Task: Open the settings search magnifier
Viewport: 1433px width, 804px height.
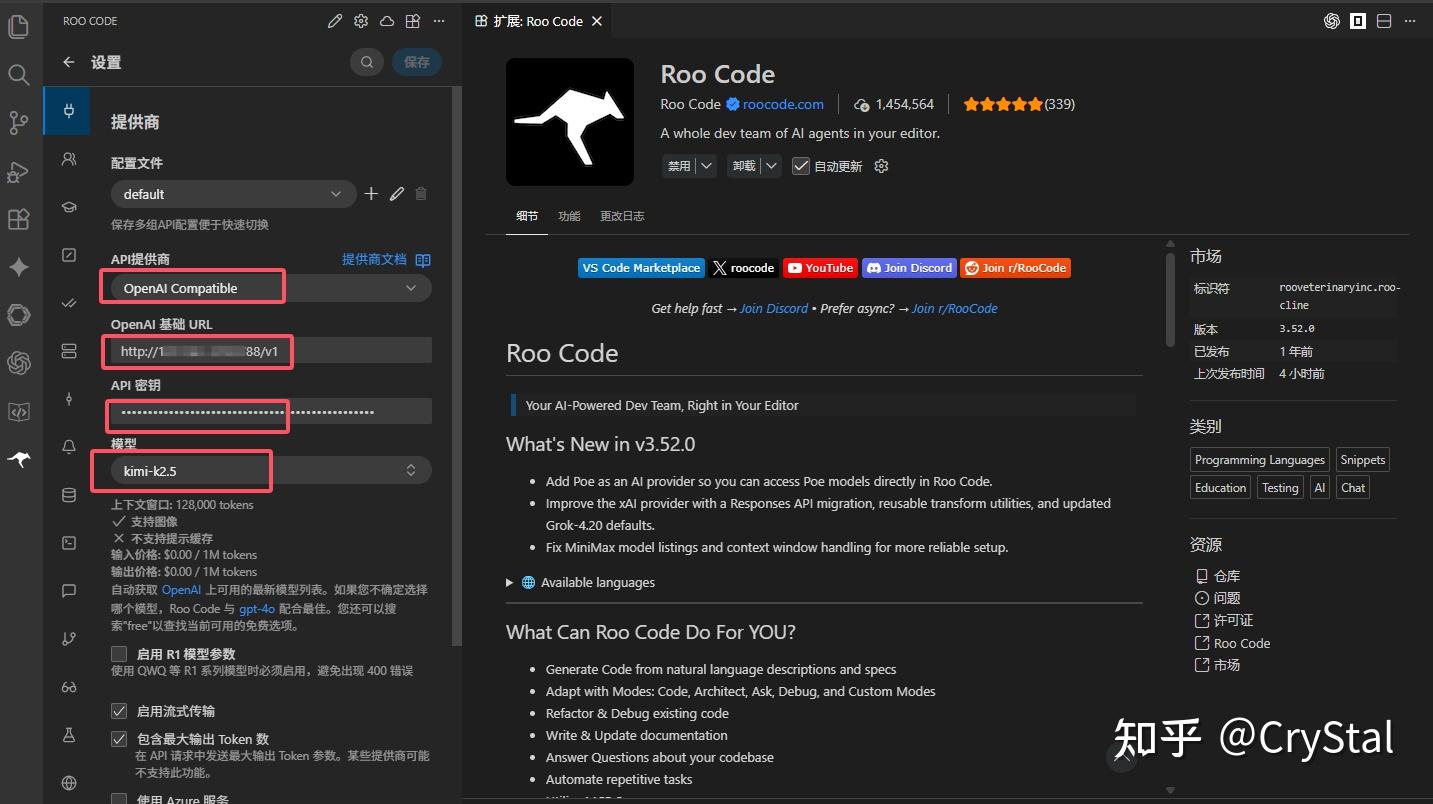Action: [x=367, y=62]
